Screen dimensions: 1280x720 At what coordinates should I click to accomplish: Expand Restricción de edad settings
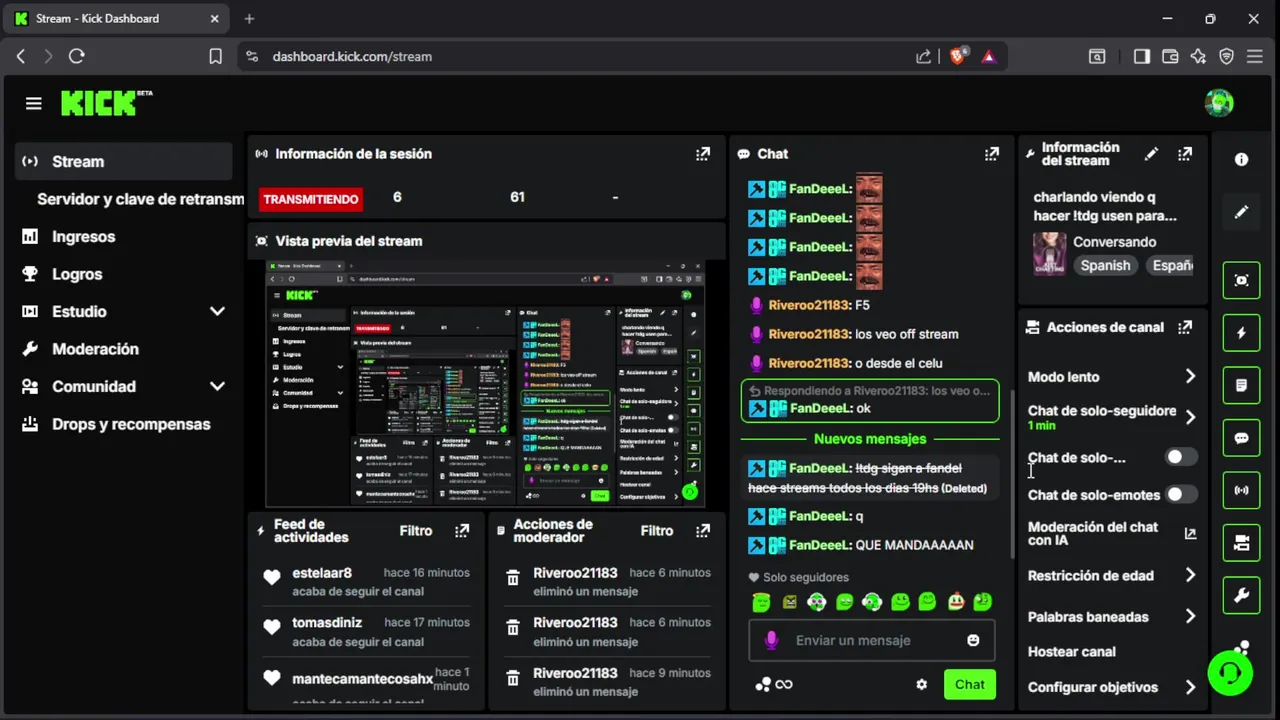click(1190, 575)
